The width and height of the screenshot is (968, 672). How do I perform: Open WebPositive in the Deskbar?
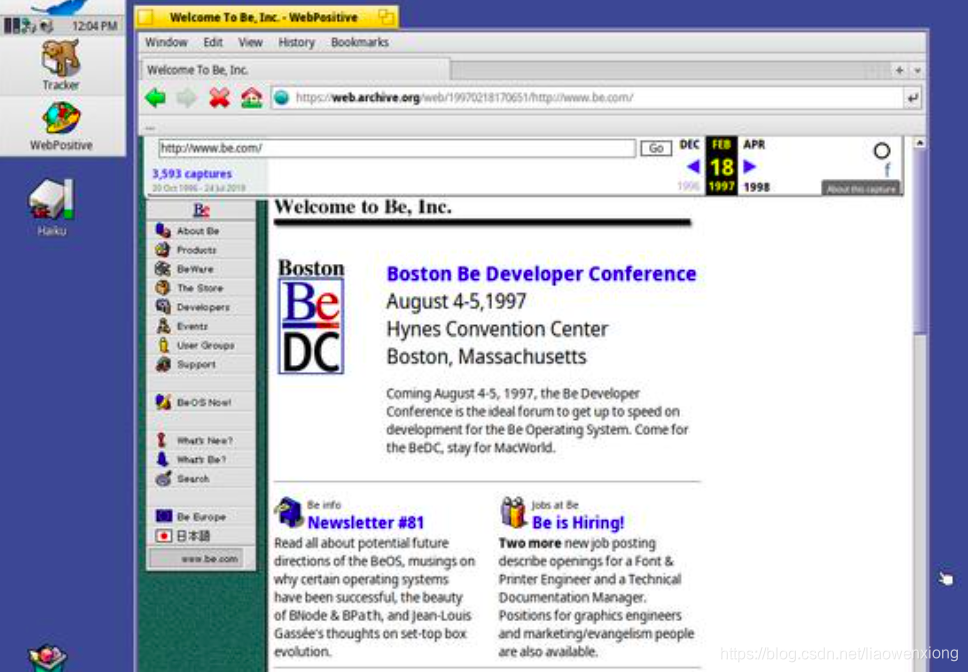(x=60, y=126)
